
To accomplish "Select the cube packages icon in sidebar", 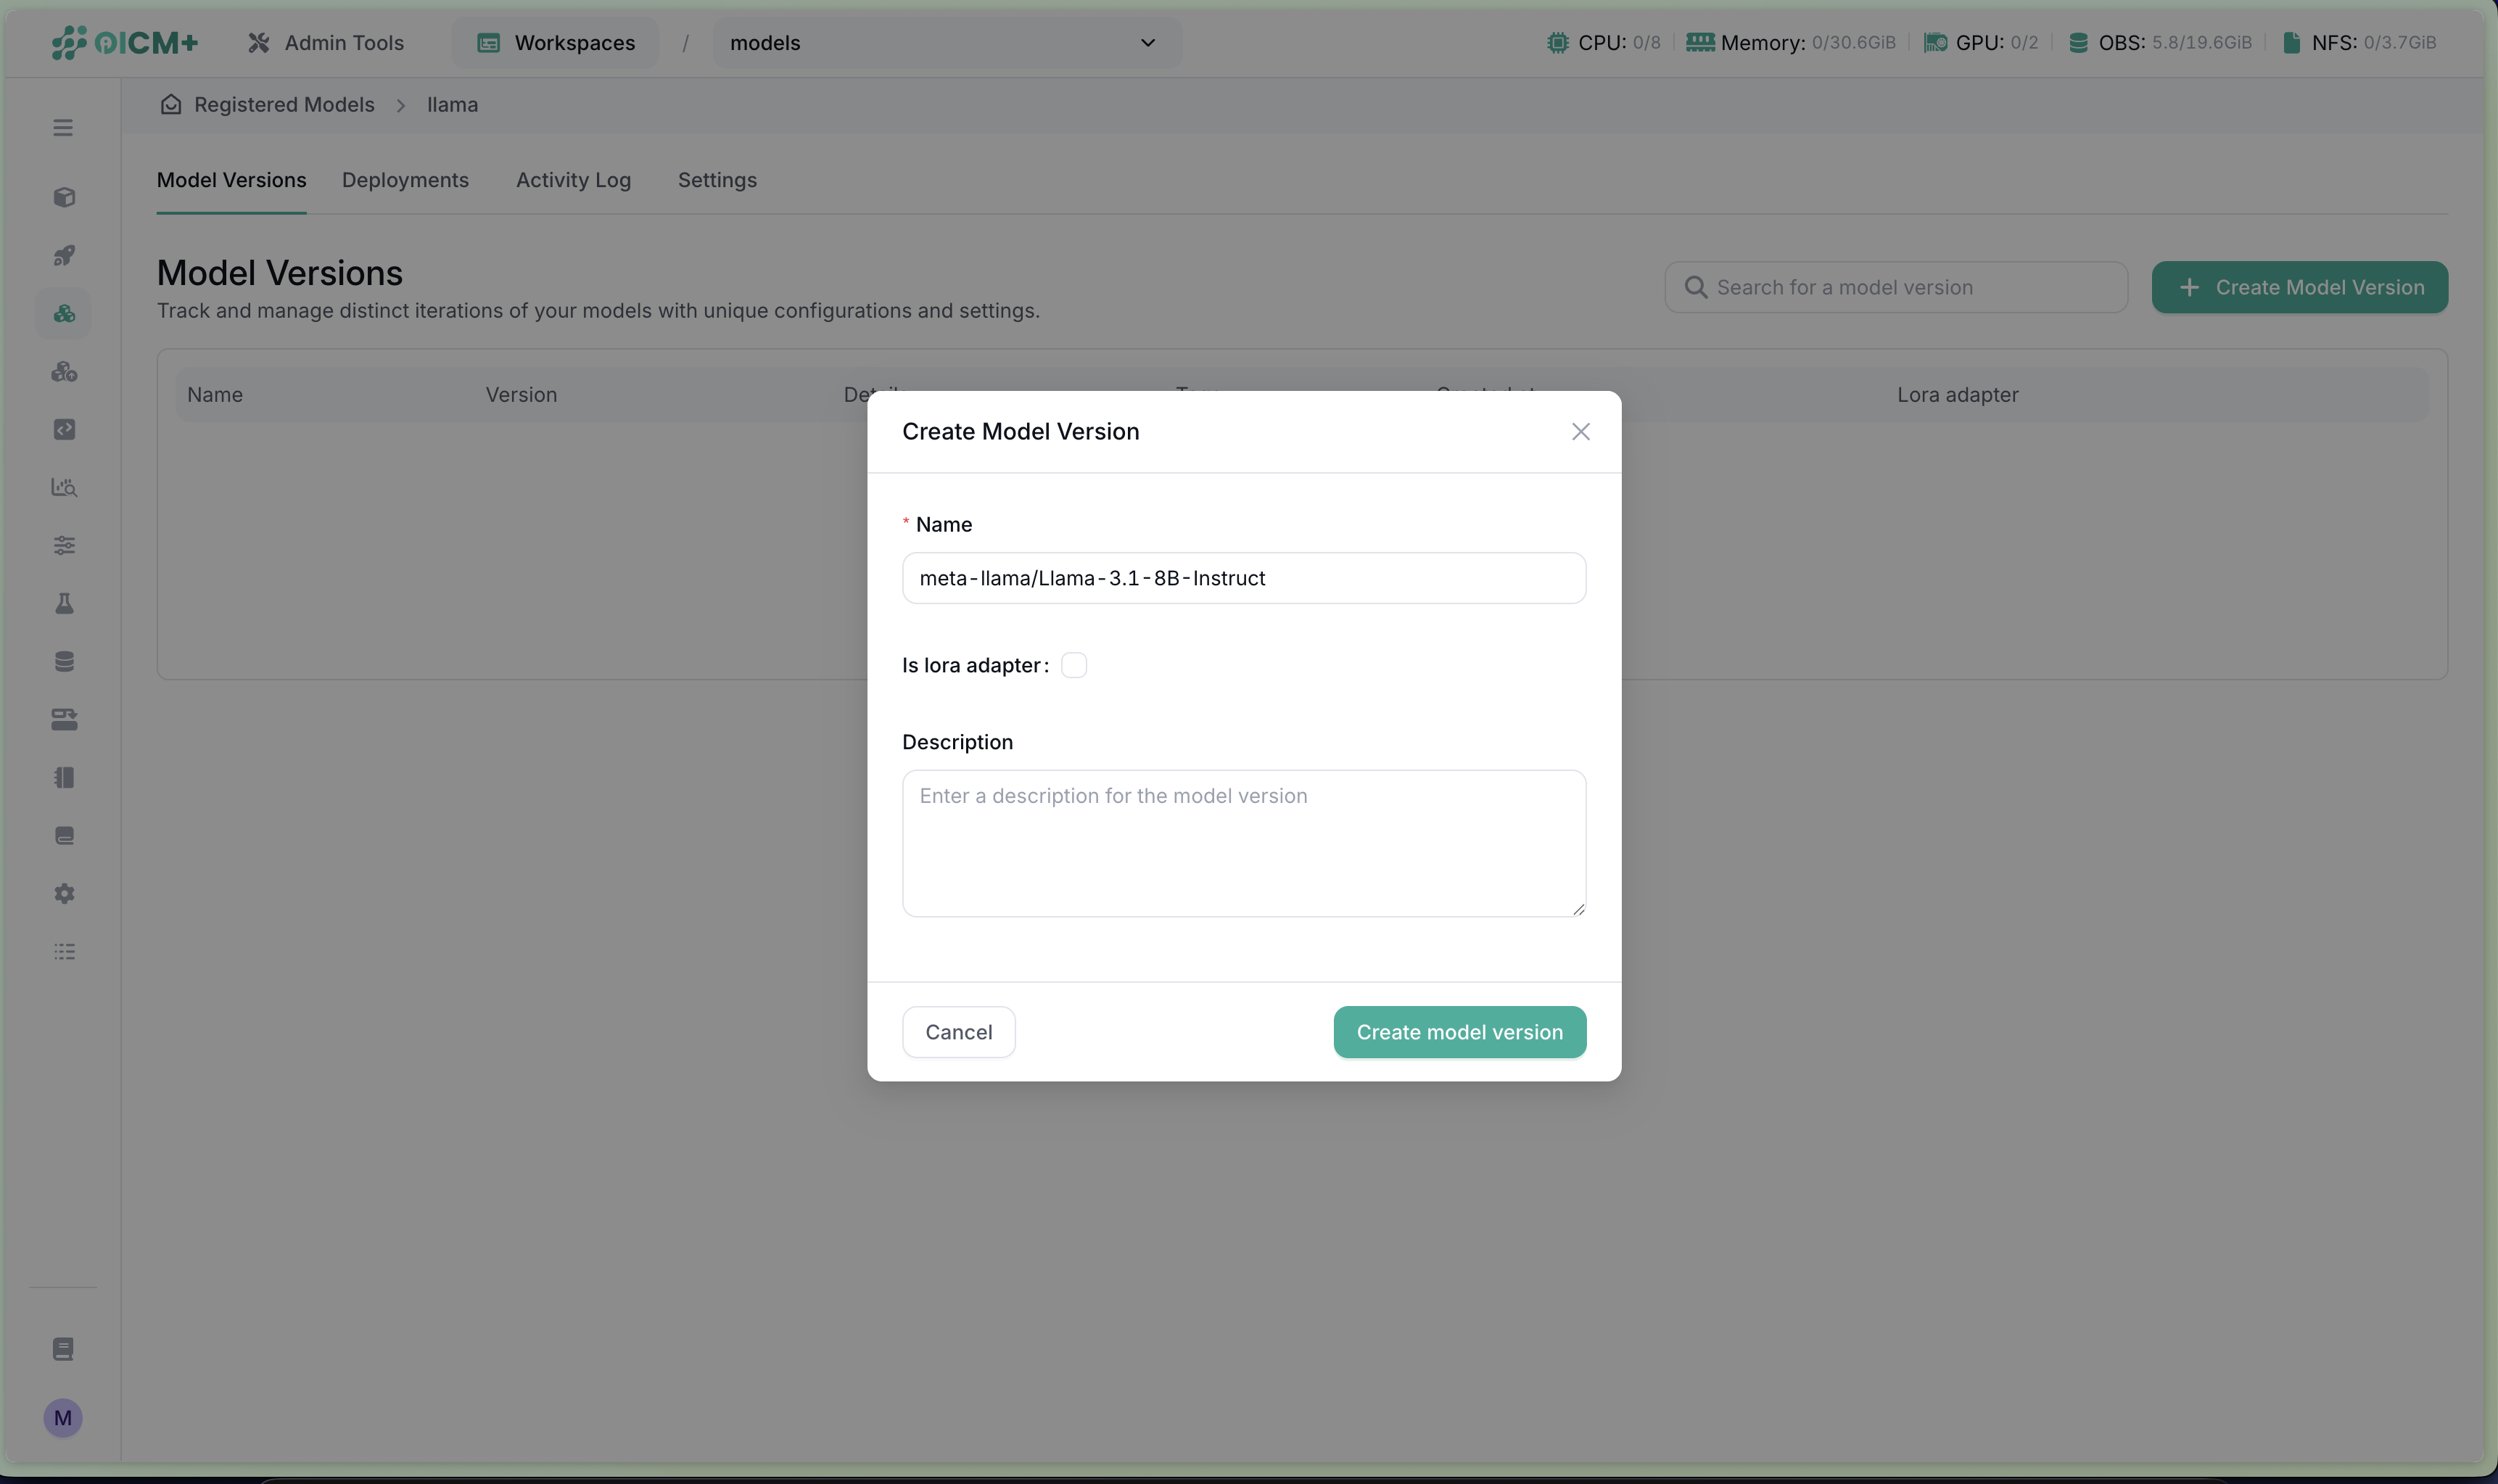I will [64, 196].
